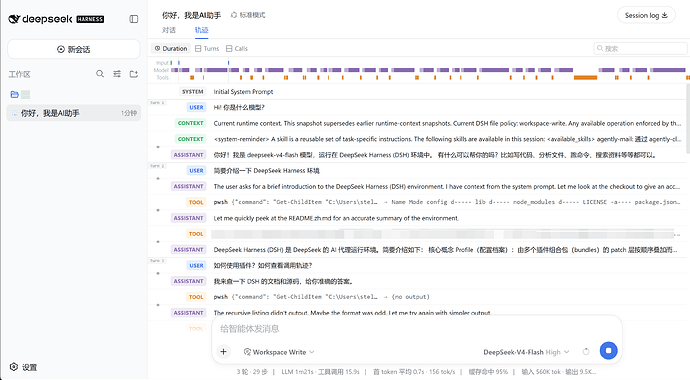Open settings at the sidebar bottom
This screenshot has height=380, width=690.
click(x=23, y=367)
